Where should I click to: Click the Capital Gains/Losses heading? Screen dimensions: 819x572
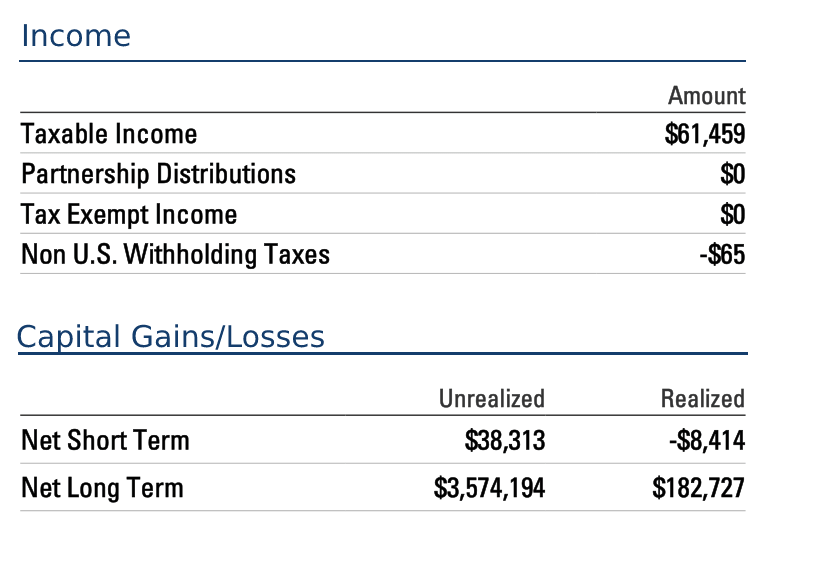point(170,336)
